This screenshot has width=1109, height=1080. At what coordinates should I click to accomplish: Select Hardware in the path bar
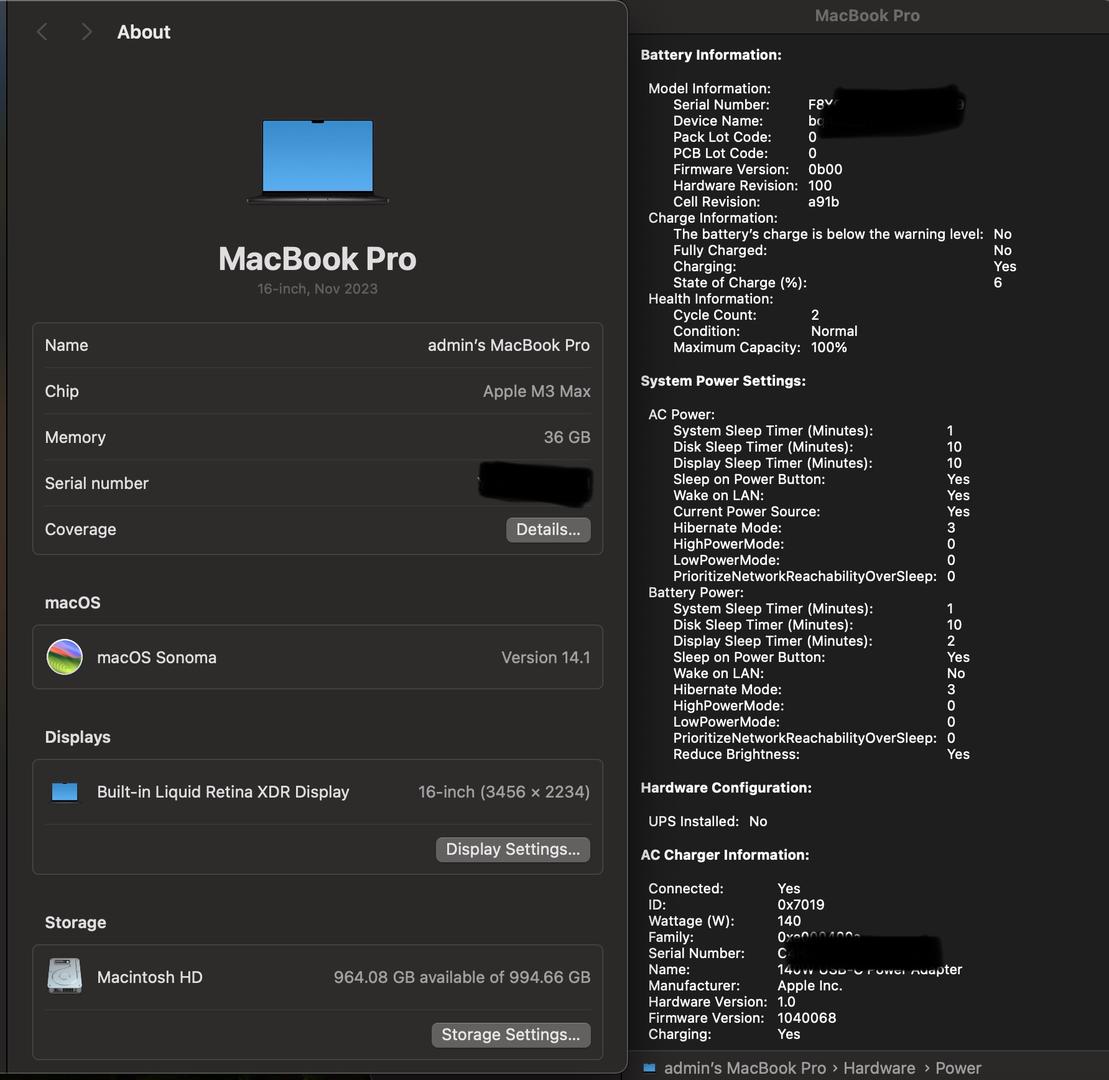click(879, 1068)
